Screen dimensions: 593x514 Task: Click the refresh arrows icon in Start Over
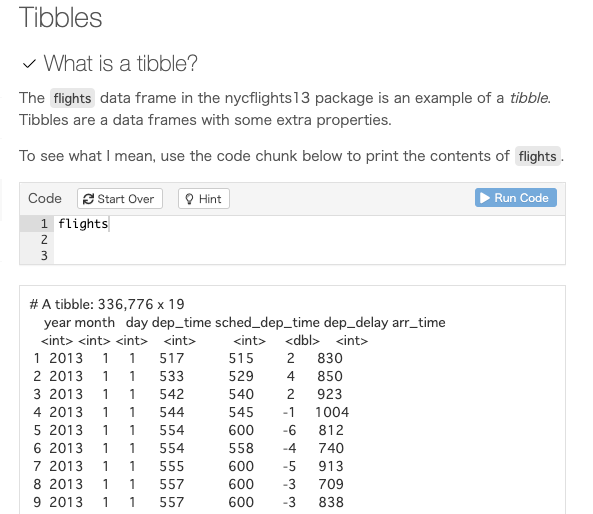coord(88,199)
